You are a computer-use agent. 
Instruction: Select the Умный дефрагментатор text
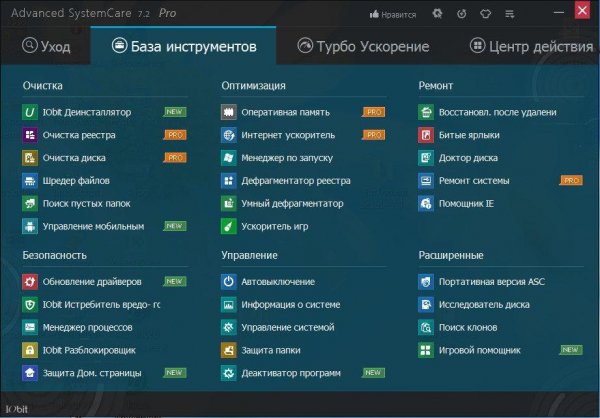(292, 203)
